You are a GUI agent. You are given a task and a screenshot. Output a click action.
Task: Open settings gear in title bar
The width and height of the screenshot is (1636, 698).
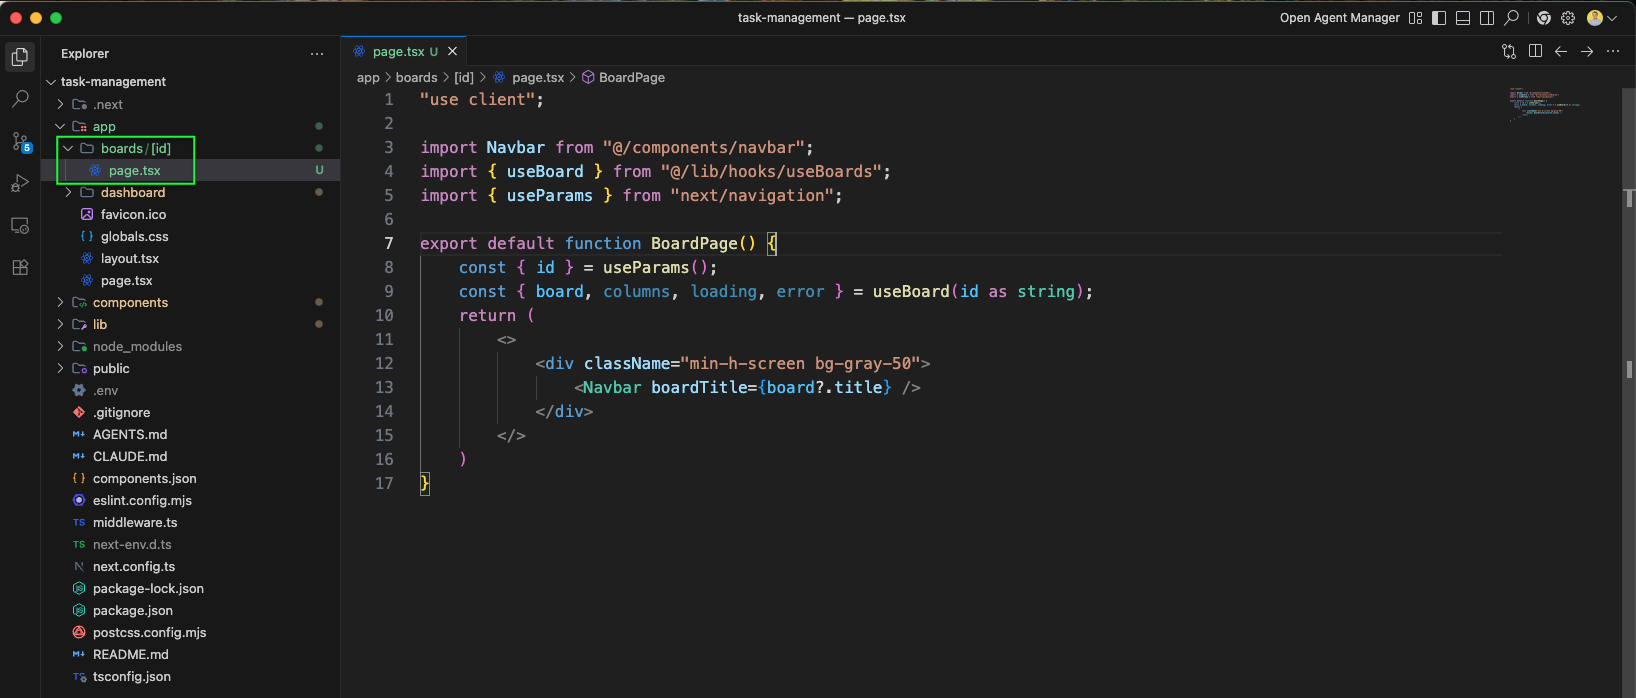point(1568,18)
